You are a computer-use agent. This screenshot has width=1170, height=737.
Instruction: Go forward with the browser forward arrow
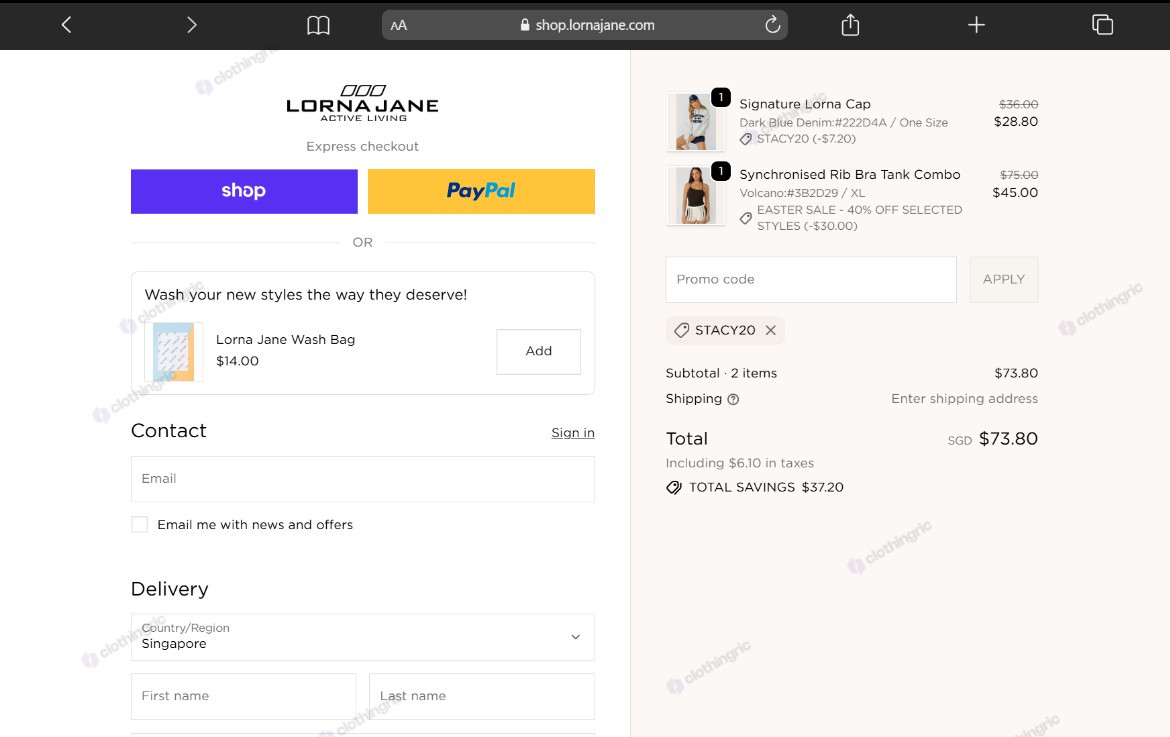192,25
